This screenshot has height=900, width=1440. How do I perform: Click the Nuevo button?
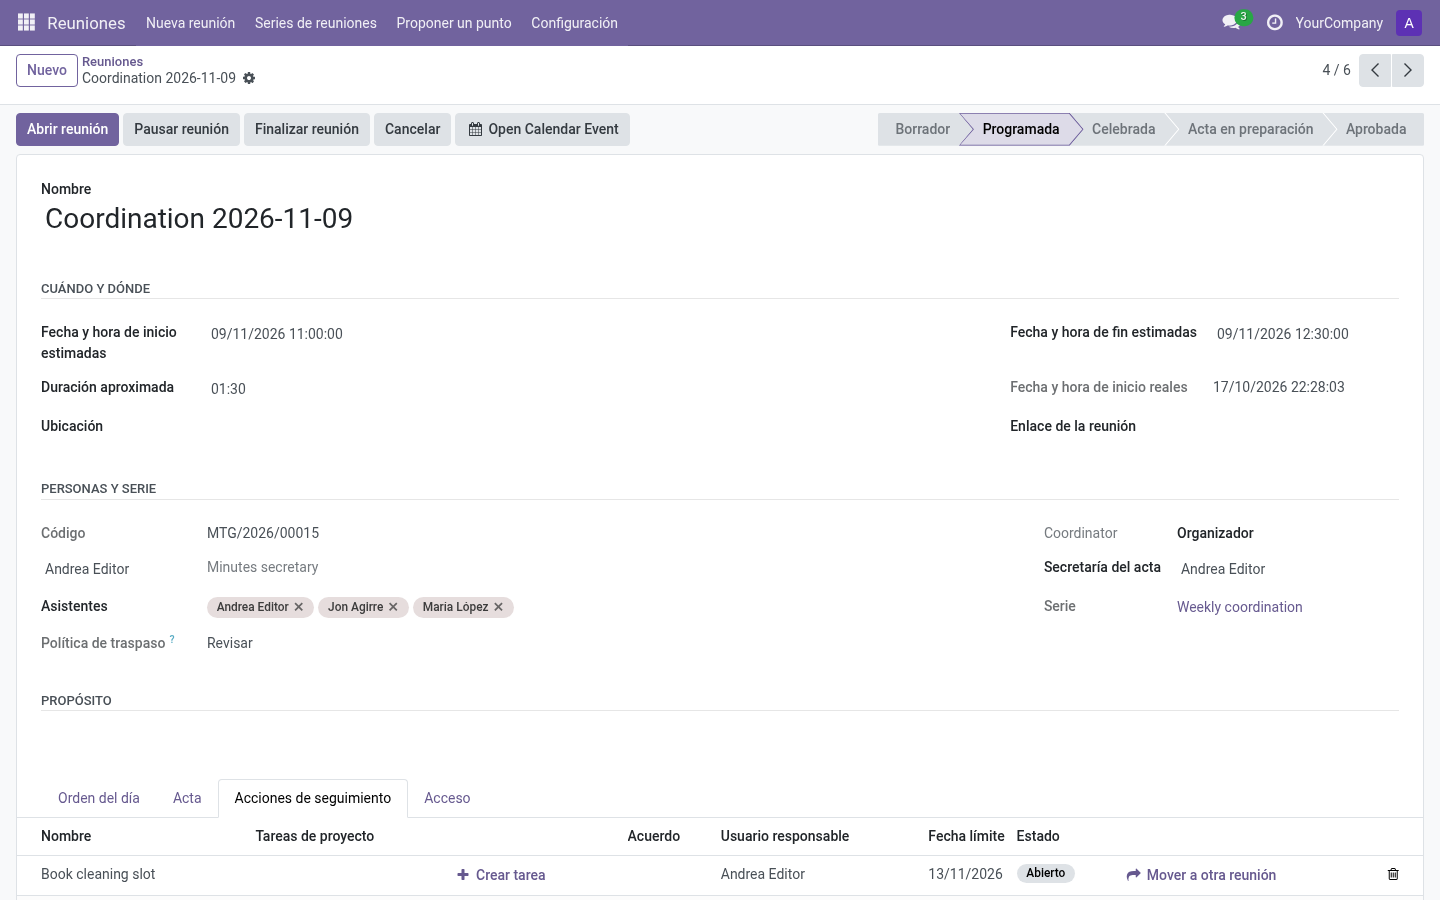pyautogui.click(x=47, y=70)
